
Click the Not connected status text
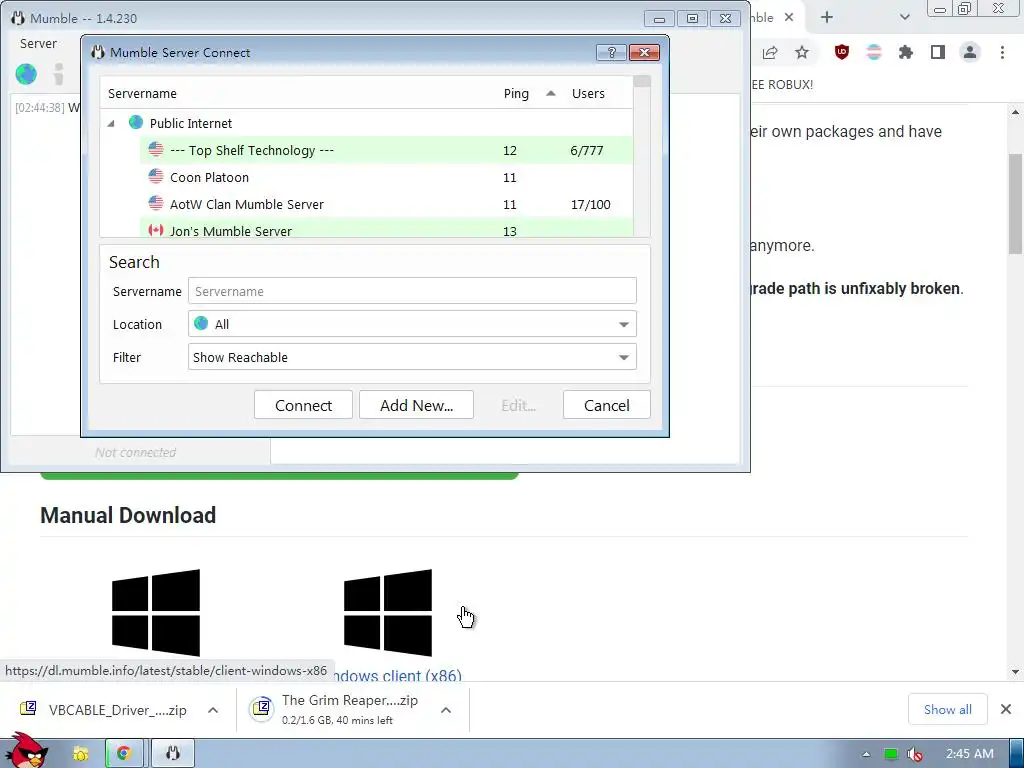[x=135, y=453]
